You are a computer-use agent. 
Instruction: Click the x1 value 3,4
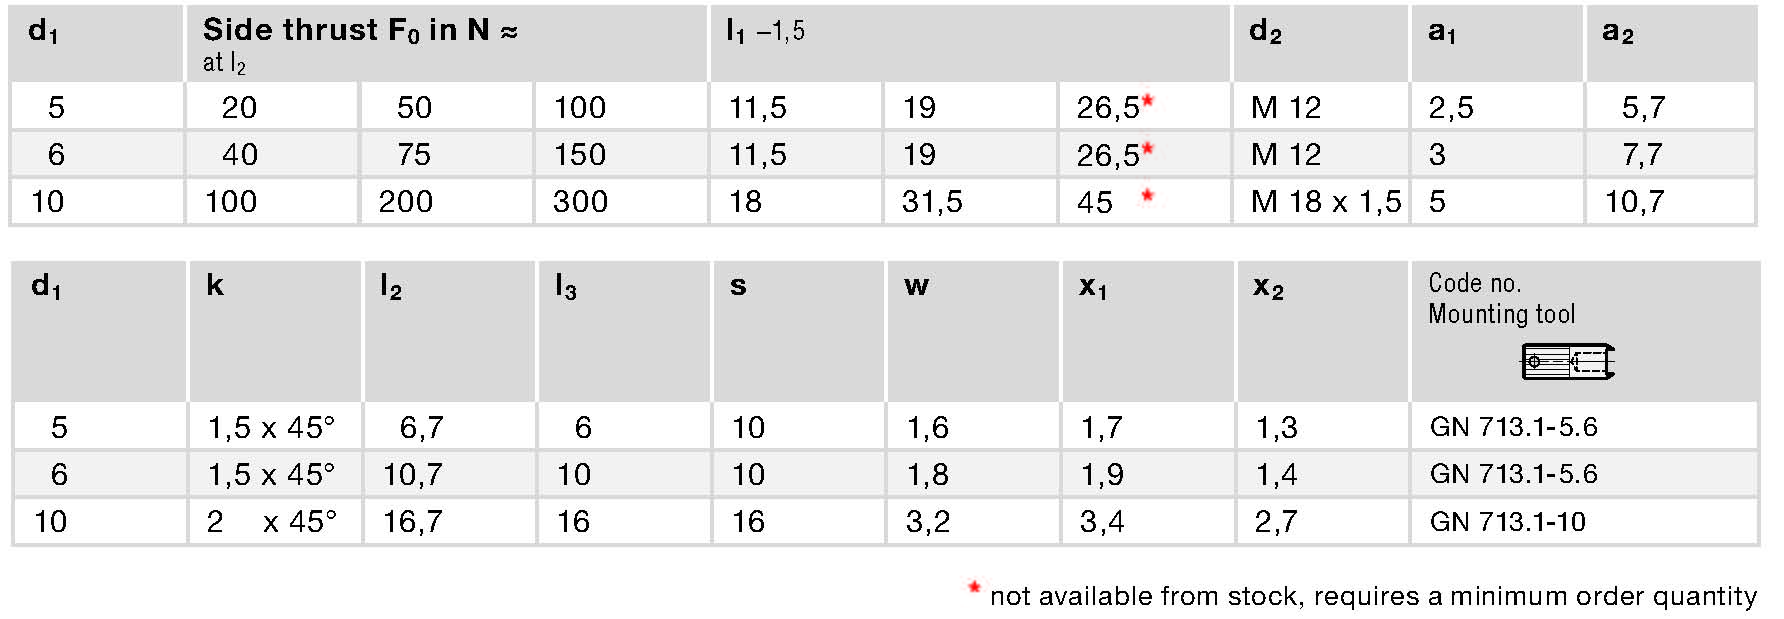(1101, 521)
